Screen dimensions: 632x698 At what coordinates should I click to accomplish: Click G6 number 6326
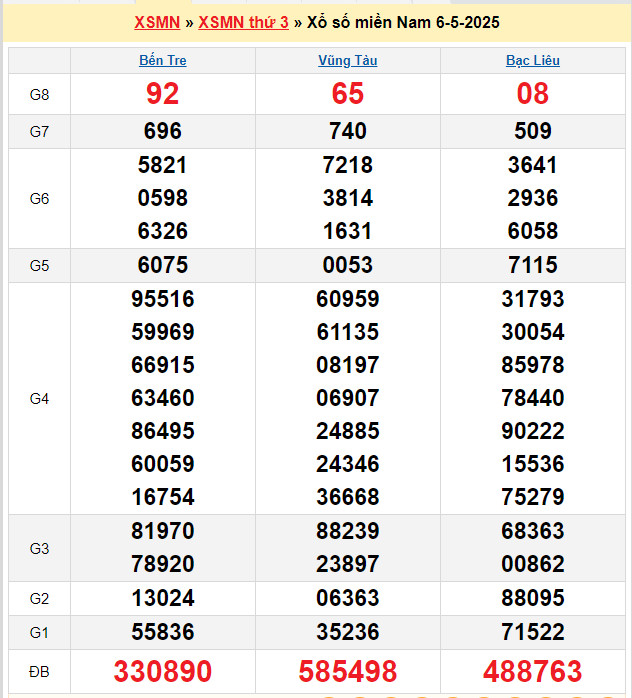(163, 231)
